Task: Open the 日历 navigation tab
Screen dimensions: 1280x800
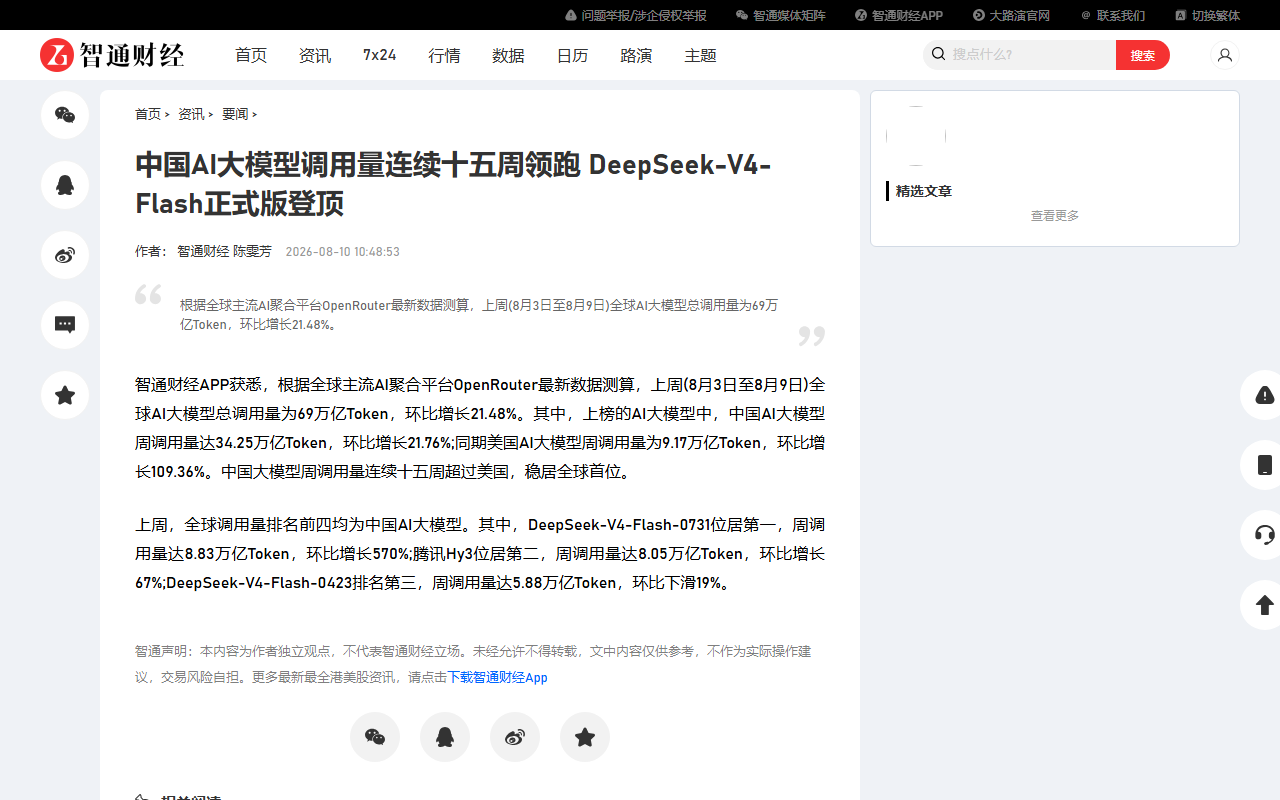Action: coord(572,55)
